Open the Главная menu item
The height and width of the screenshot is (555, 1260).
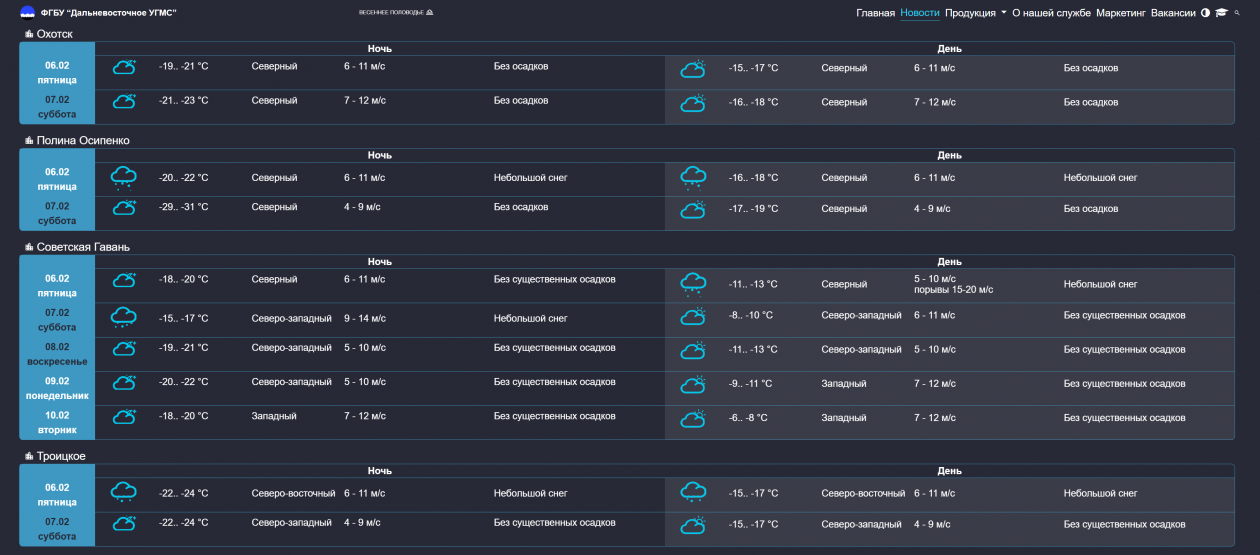875,13
